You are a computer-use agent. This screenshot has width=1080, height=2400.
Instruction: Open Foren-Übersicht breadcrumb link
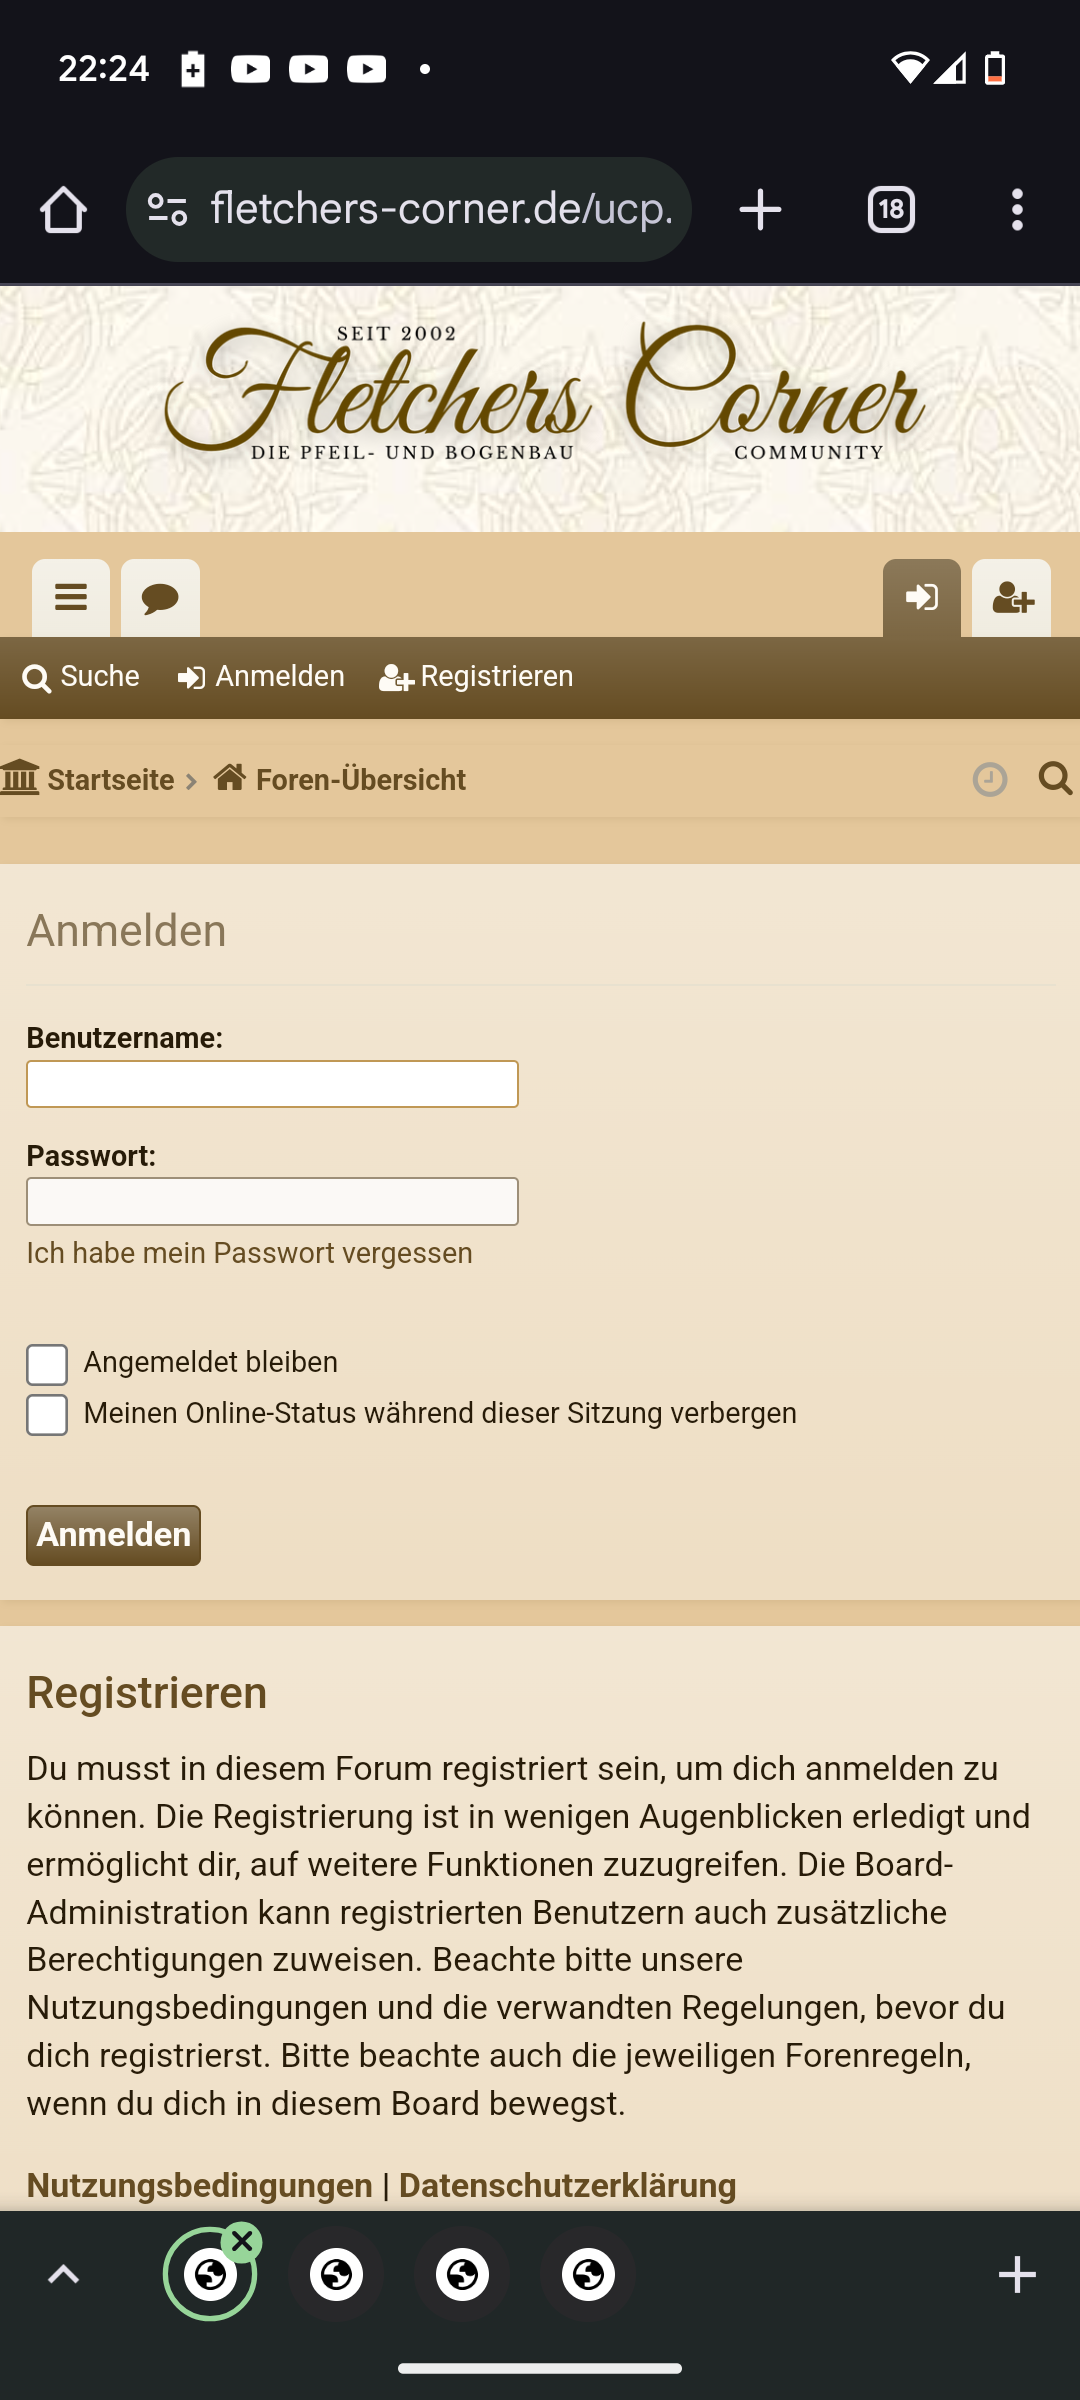coord(340,780)
